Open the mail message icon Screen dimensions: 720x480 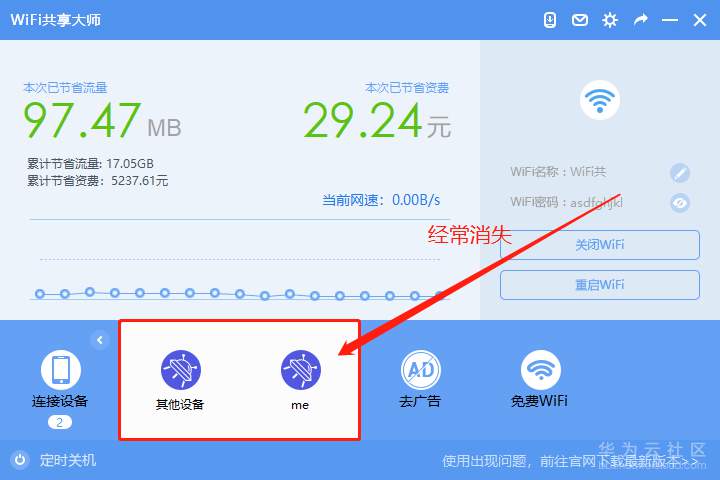pos(579,20)
